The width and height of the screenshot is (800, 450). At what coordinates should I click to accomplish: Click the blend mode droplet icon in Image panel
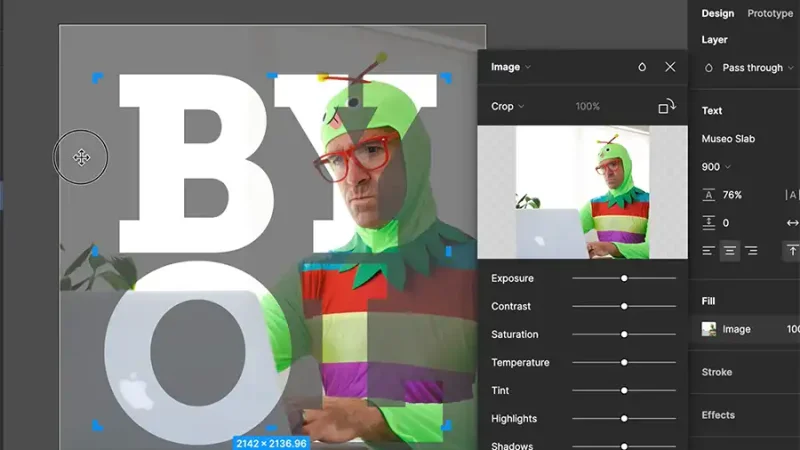(642, 67)
